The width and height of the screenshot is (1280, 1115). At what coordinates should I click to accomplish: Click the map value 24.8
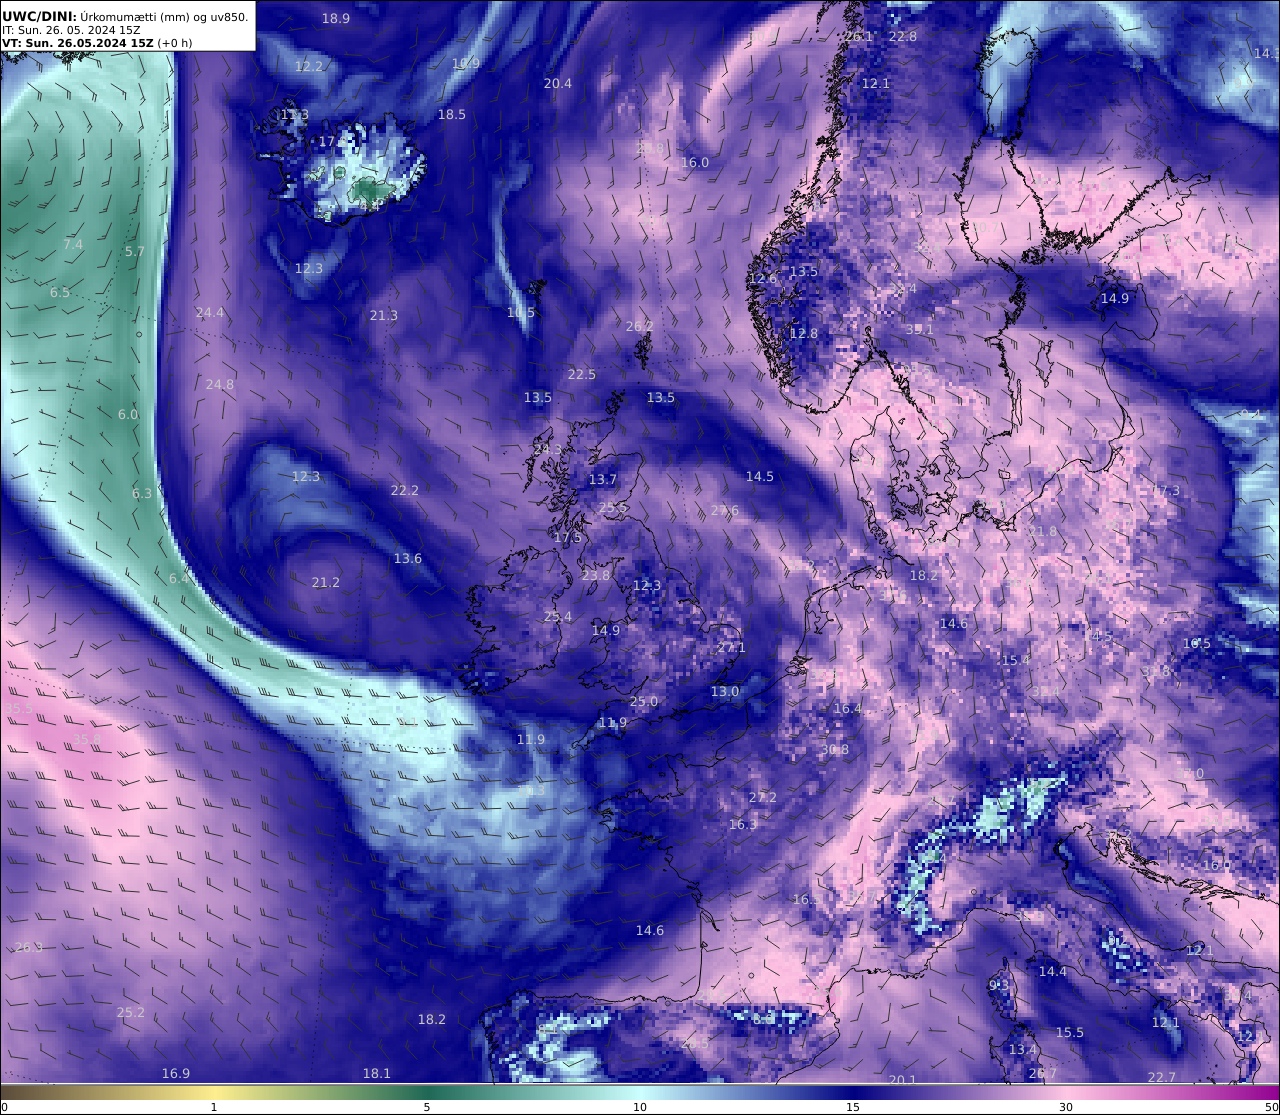click(220, 385)
